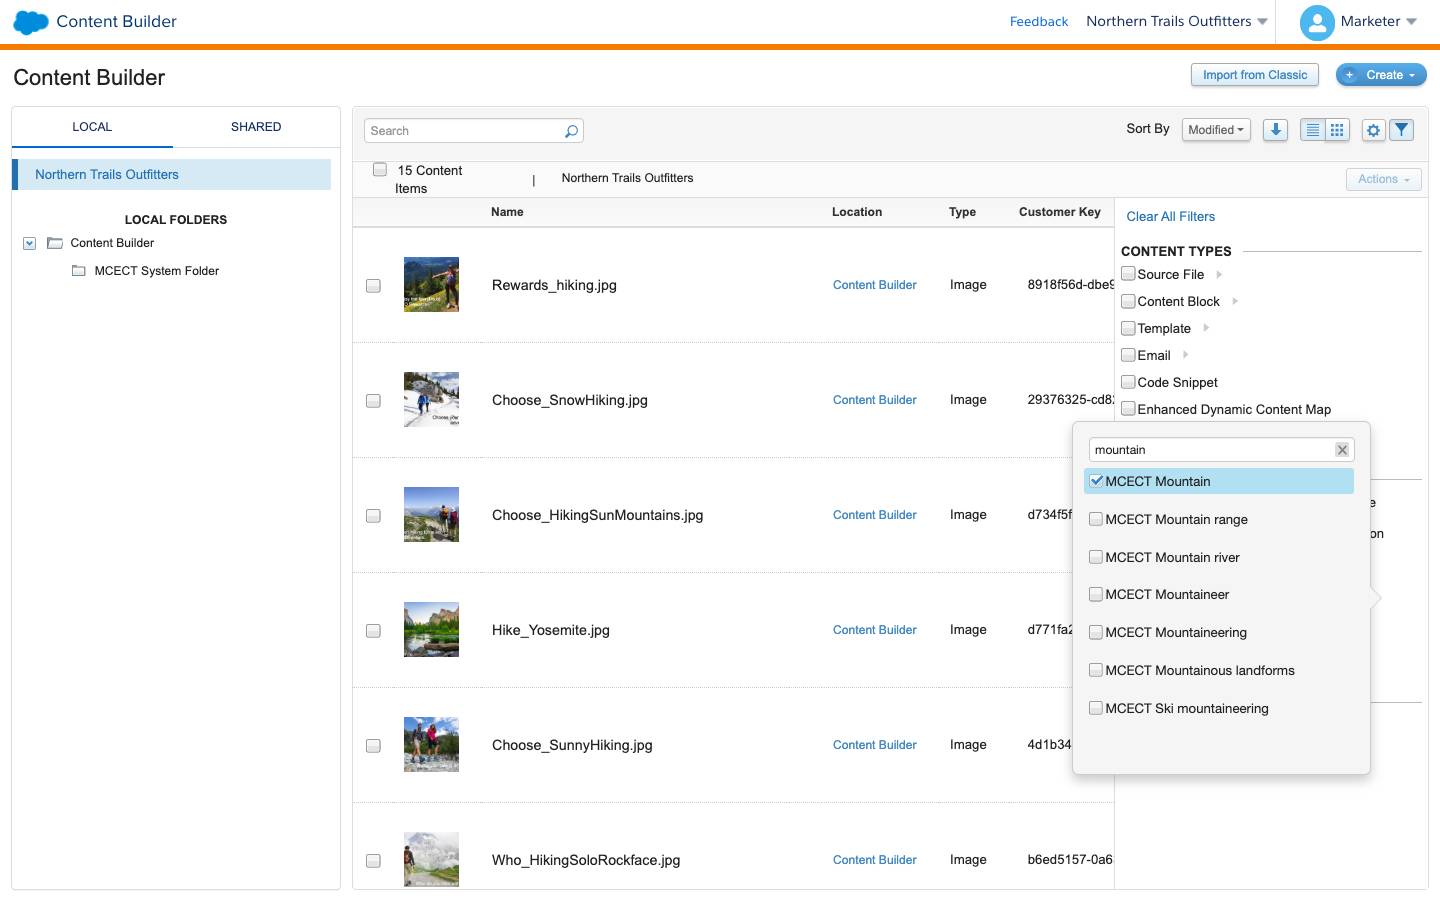Screen dimensions: 1440x900
Task: Click the Salesforce cloud logo
Action: pos(31,22)
